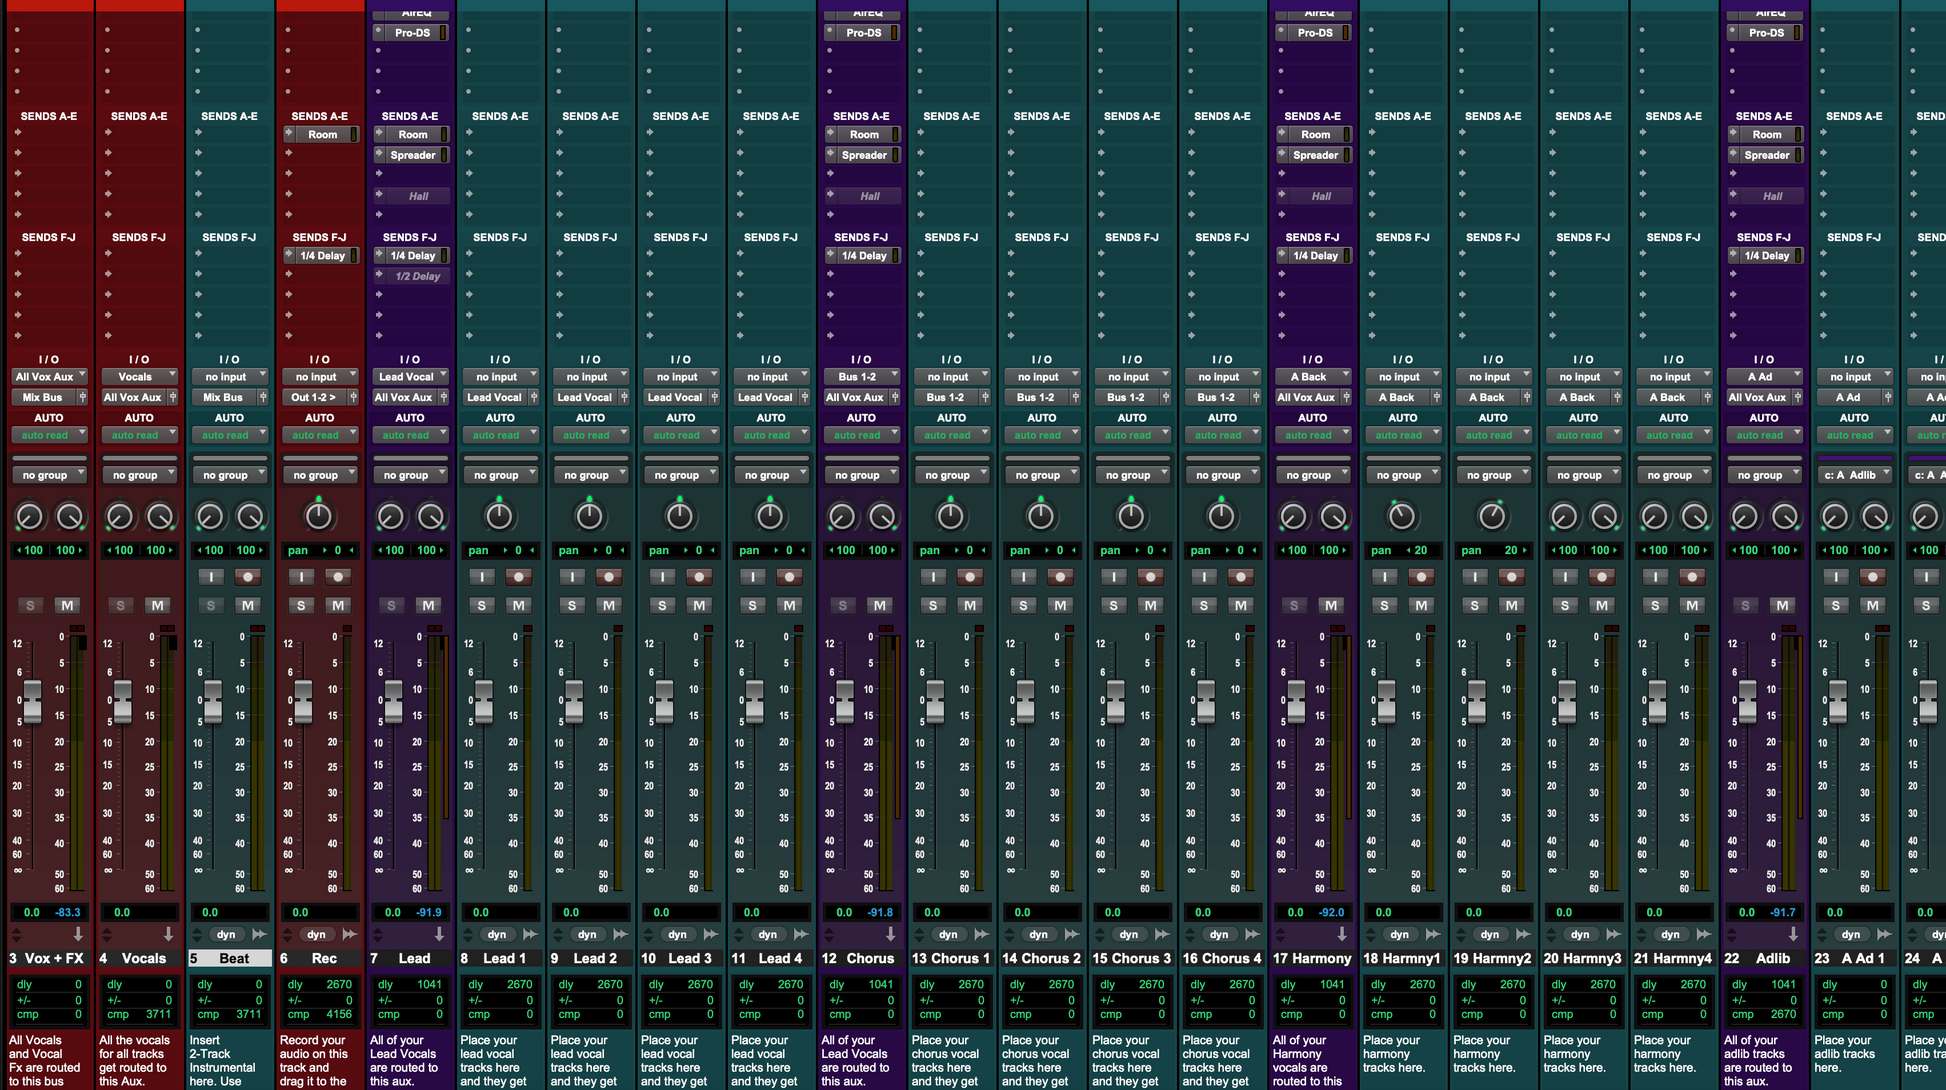Mute the Harmony aux track
Viewport: 1946px width, 1090px height.
(x=1330, y=606)
